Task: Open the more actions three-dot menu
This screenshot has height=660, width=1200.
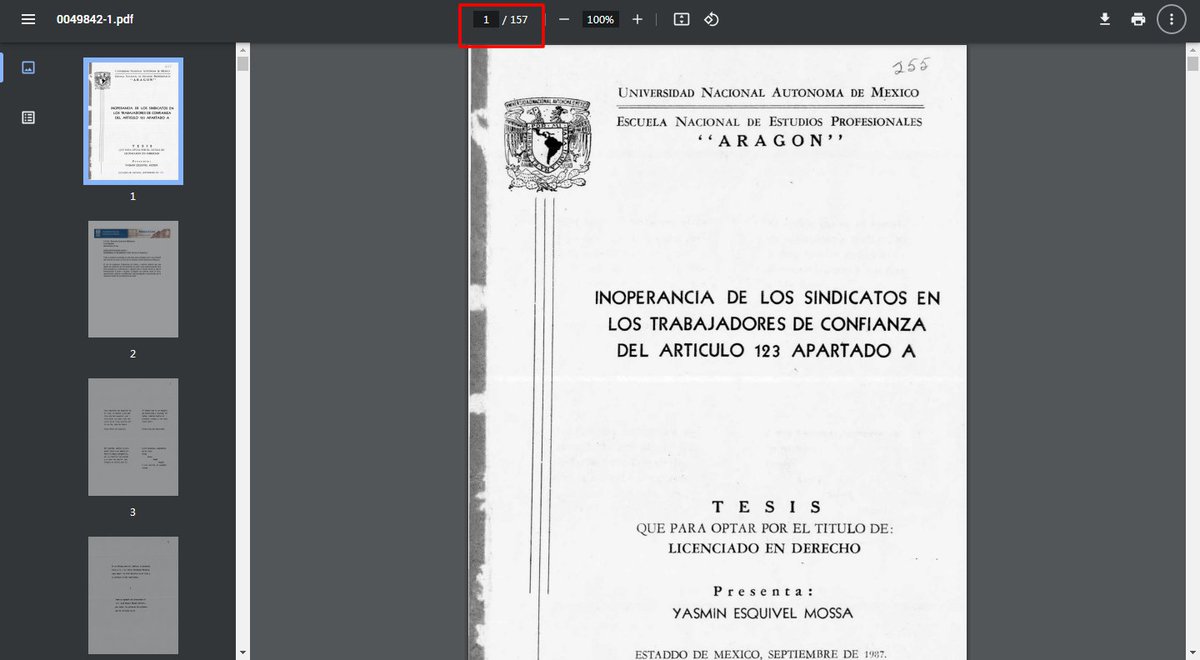Action: 1171,19
